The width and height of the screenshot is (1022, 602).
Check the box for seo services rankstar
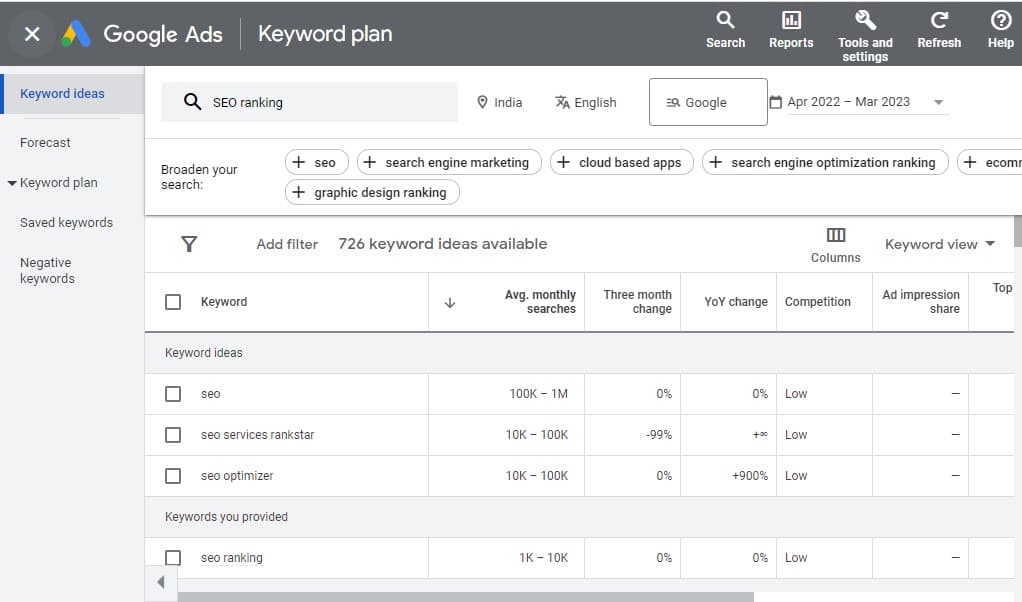[x=173, y=435]
